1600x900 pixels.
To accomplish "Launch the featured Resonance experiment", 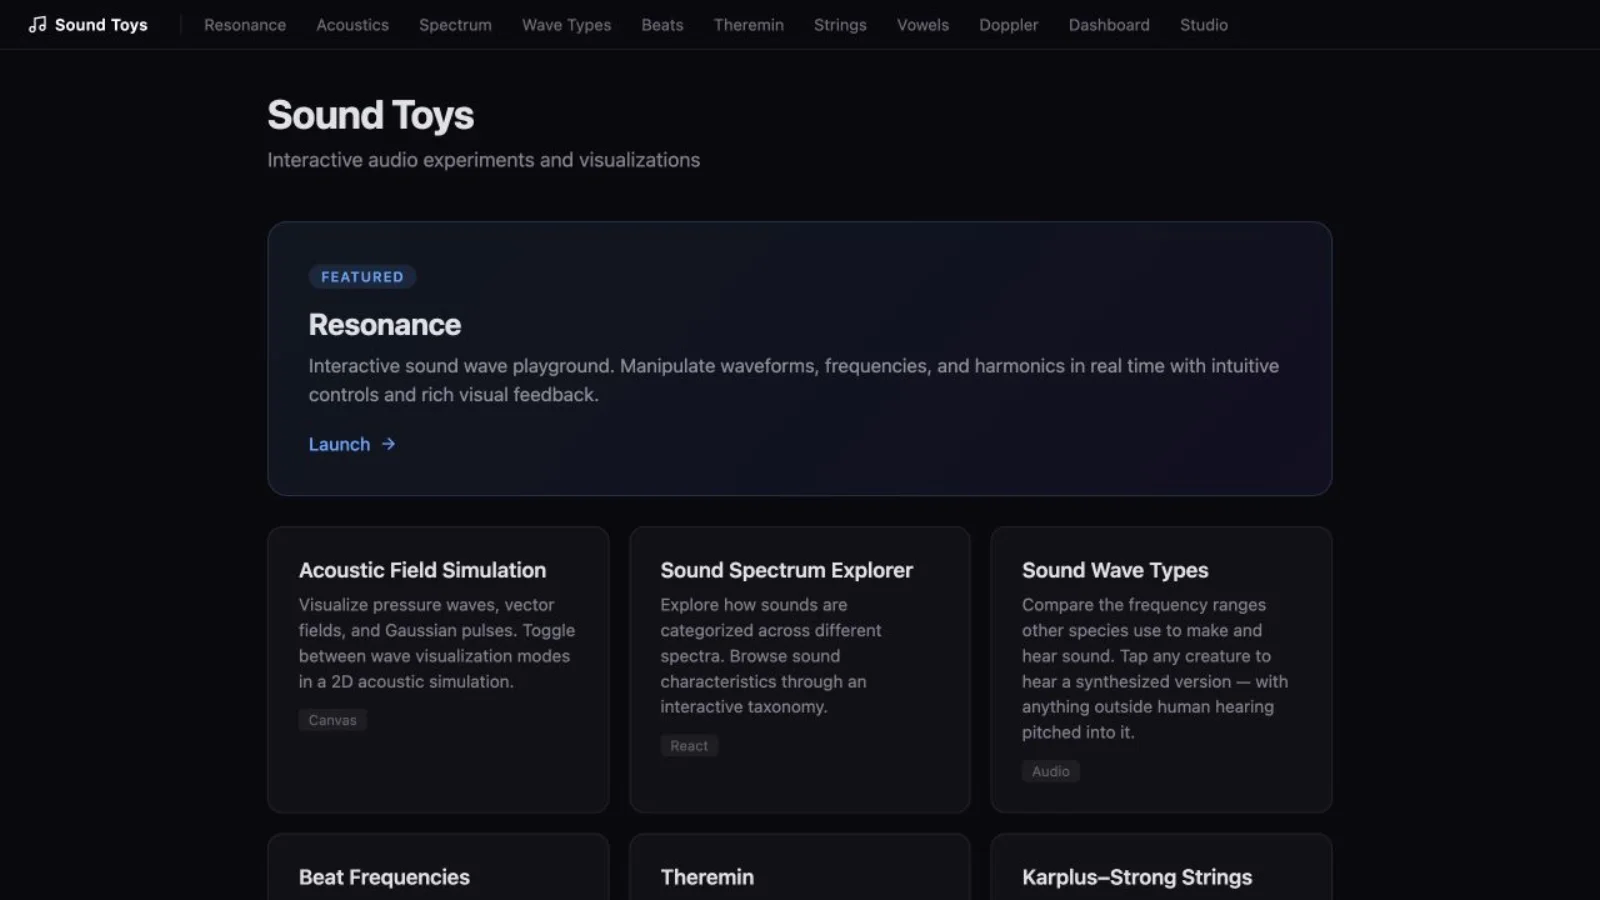I will pos(352,444).
